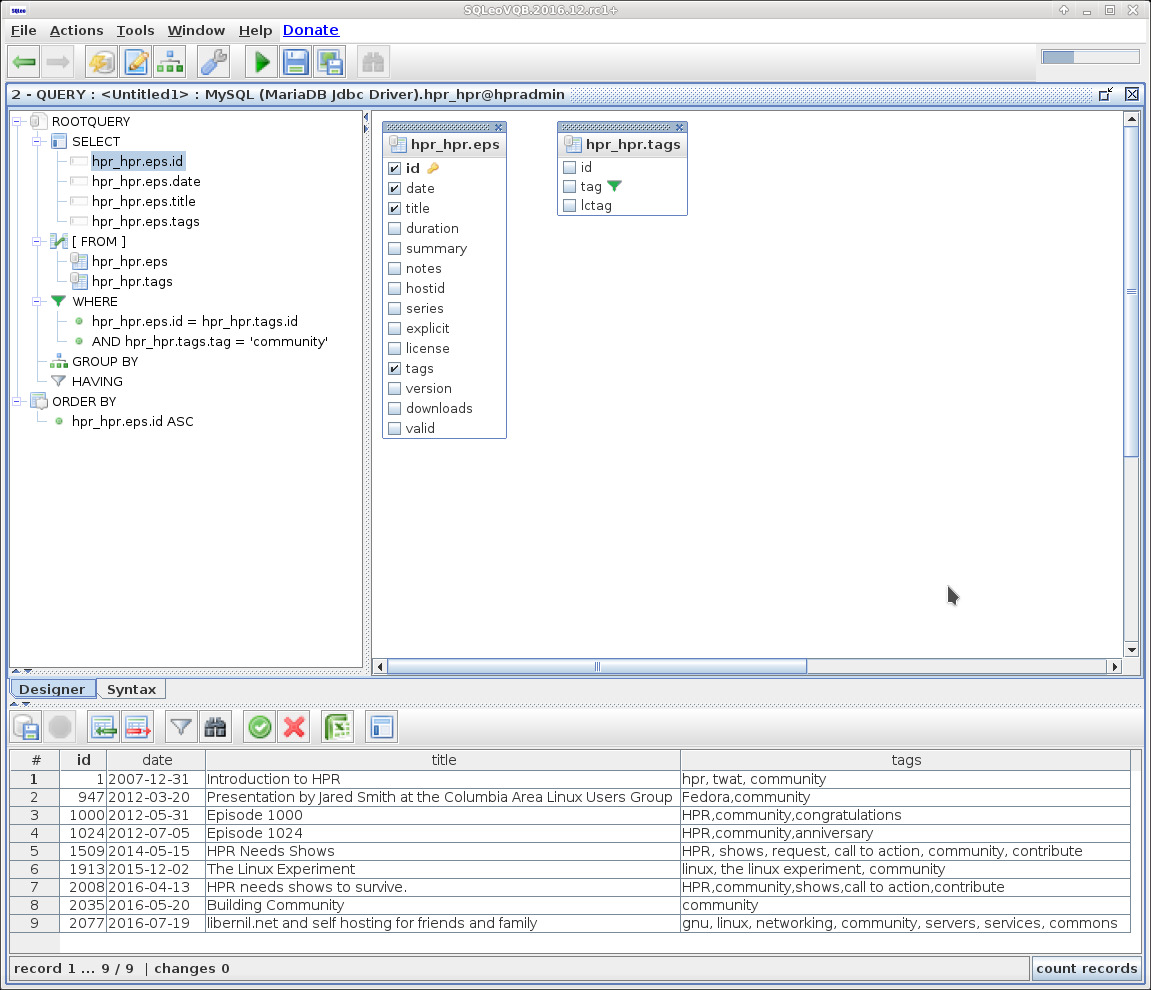Run the query with the green play icon
Viewport: 1151px width, 990px height.
(262, 62)
